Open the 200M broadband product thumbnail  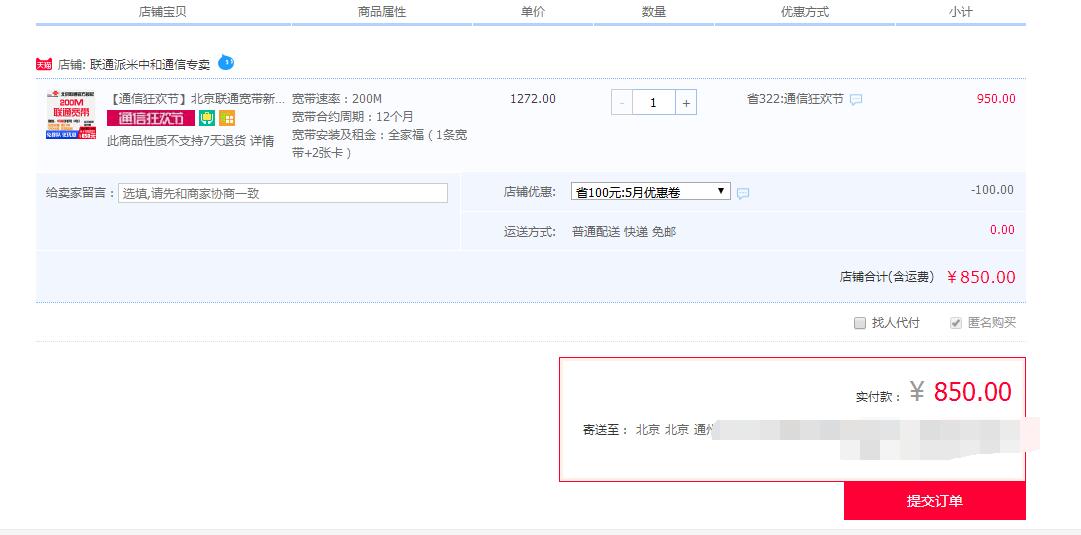71,115
